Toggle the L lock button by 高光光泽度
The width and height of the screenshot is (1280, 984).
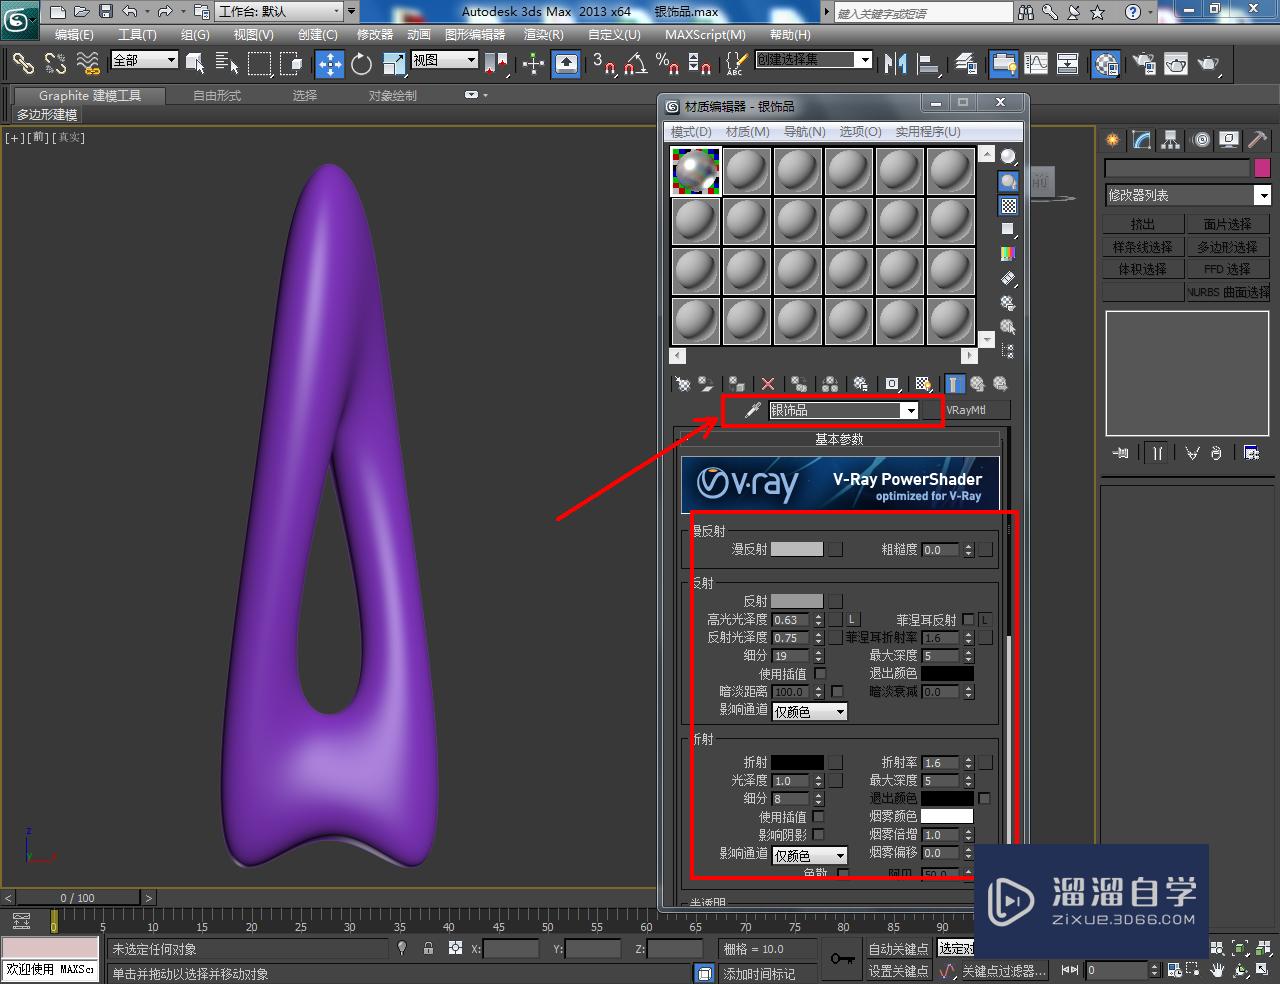coord(852,620)
